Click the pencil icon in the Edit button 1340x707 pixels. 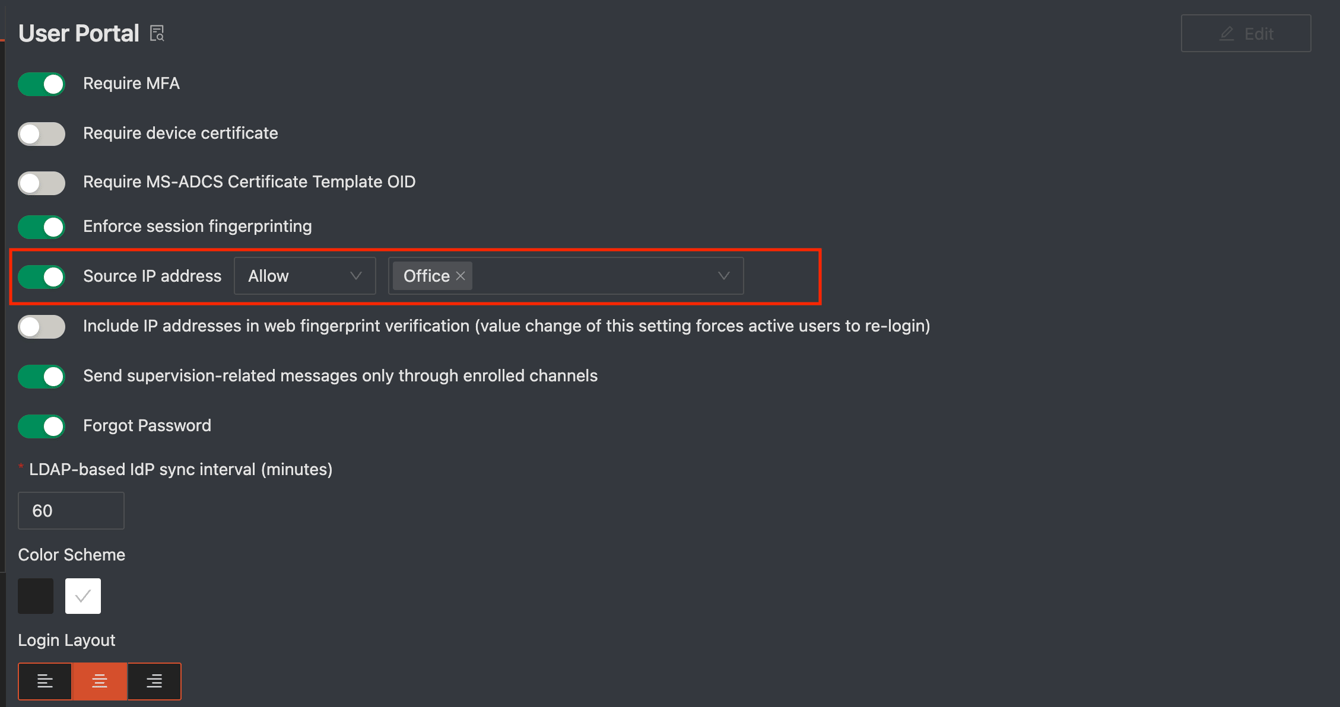(x=1227, y=34)
